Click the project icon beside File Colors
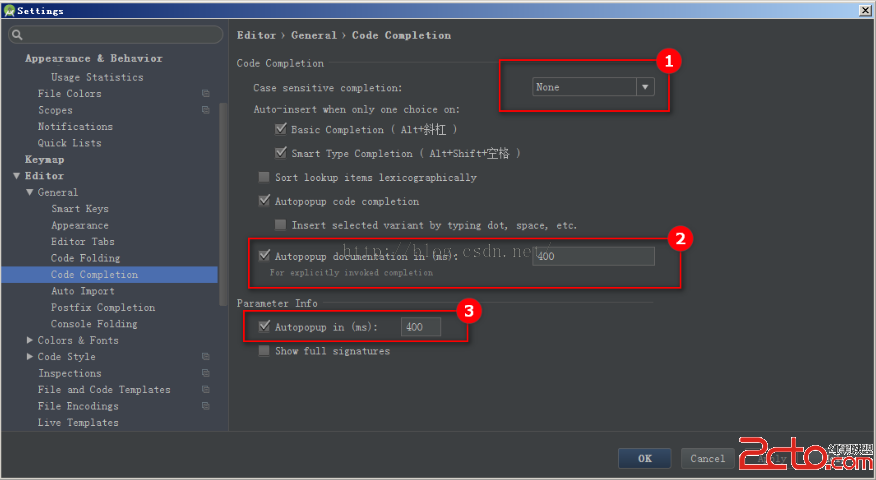The width and height of the screenshot is (876, 480). (205, 94)
